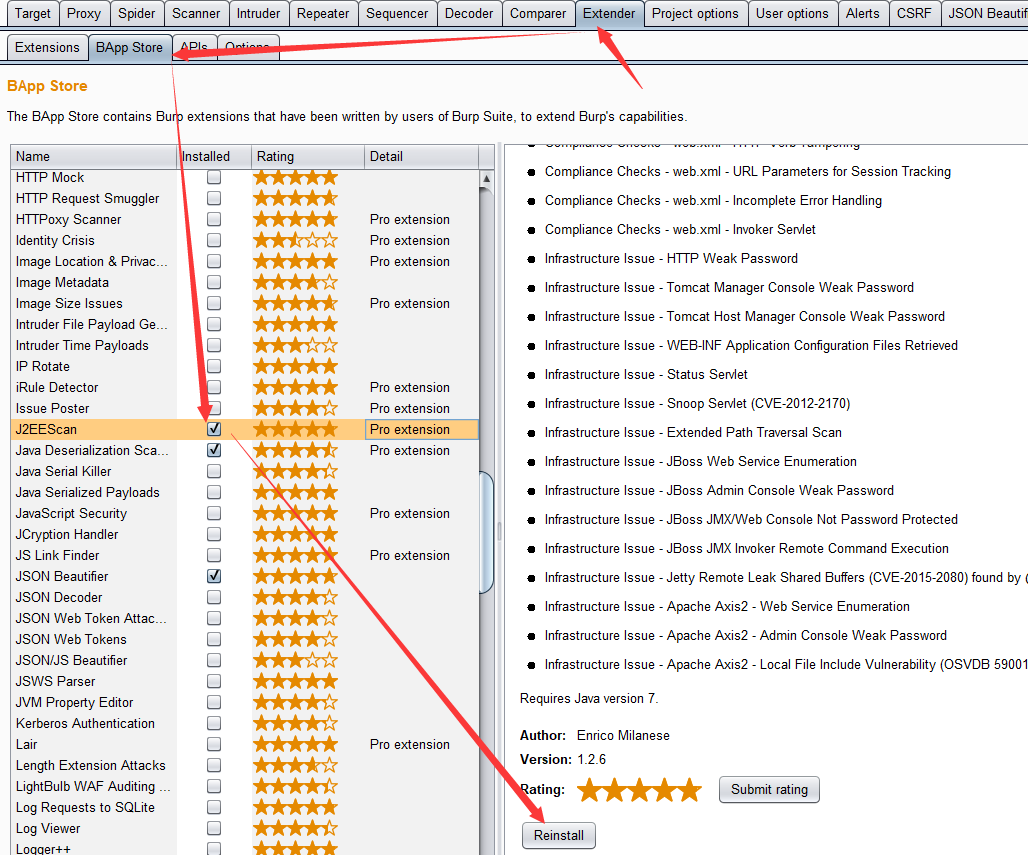
Task: Sort by the Installed column header
Action: (x=214, y=156)
